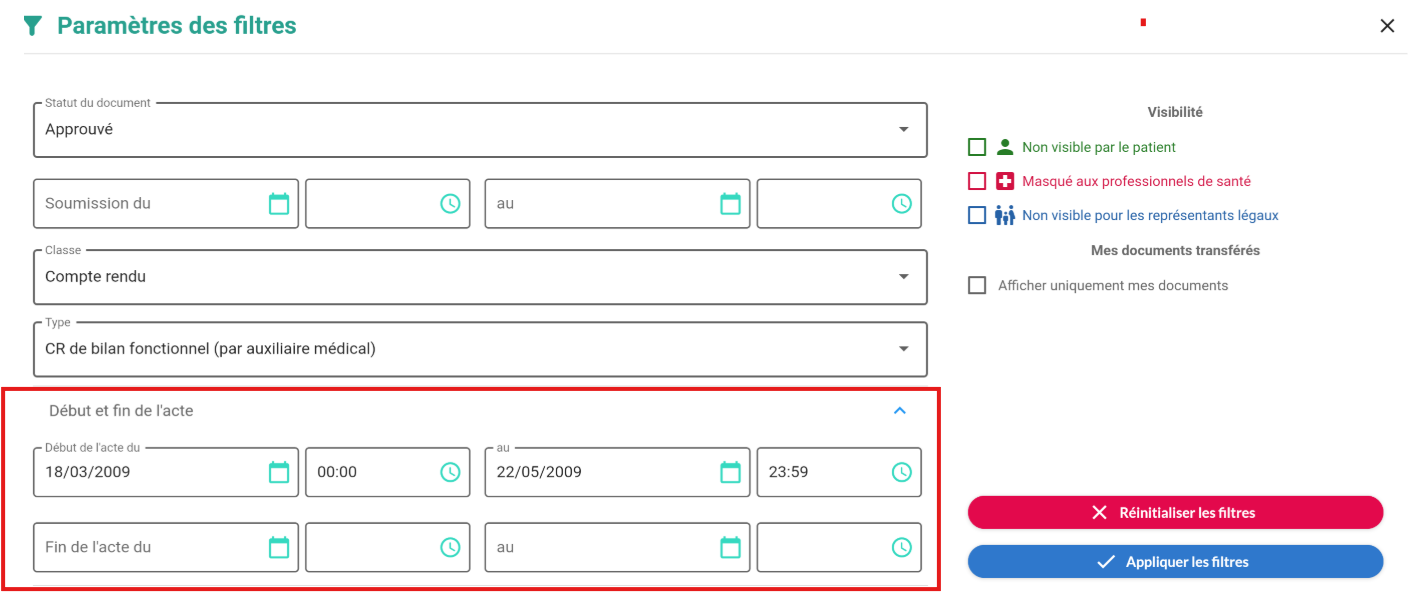Close the Paramètres des filtres dialog
This screenshot has height=597, width=1419.
click(x=1387, y=26)
